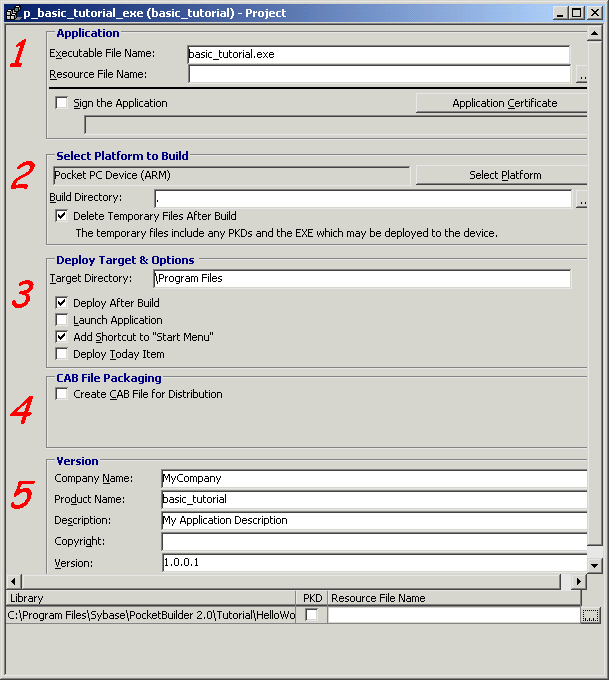The height and width of the screenshot is (680, 609).
Task: Click the Resource File Name column header
Action: pyautogui.click(x=454, y=598)
